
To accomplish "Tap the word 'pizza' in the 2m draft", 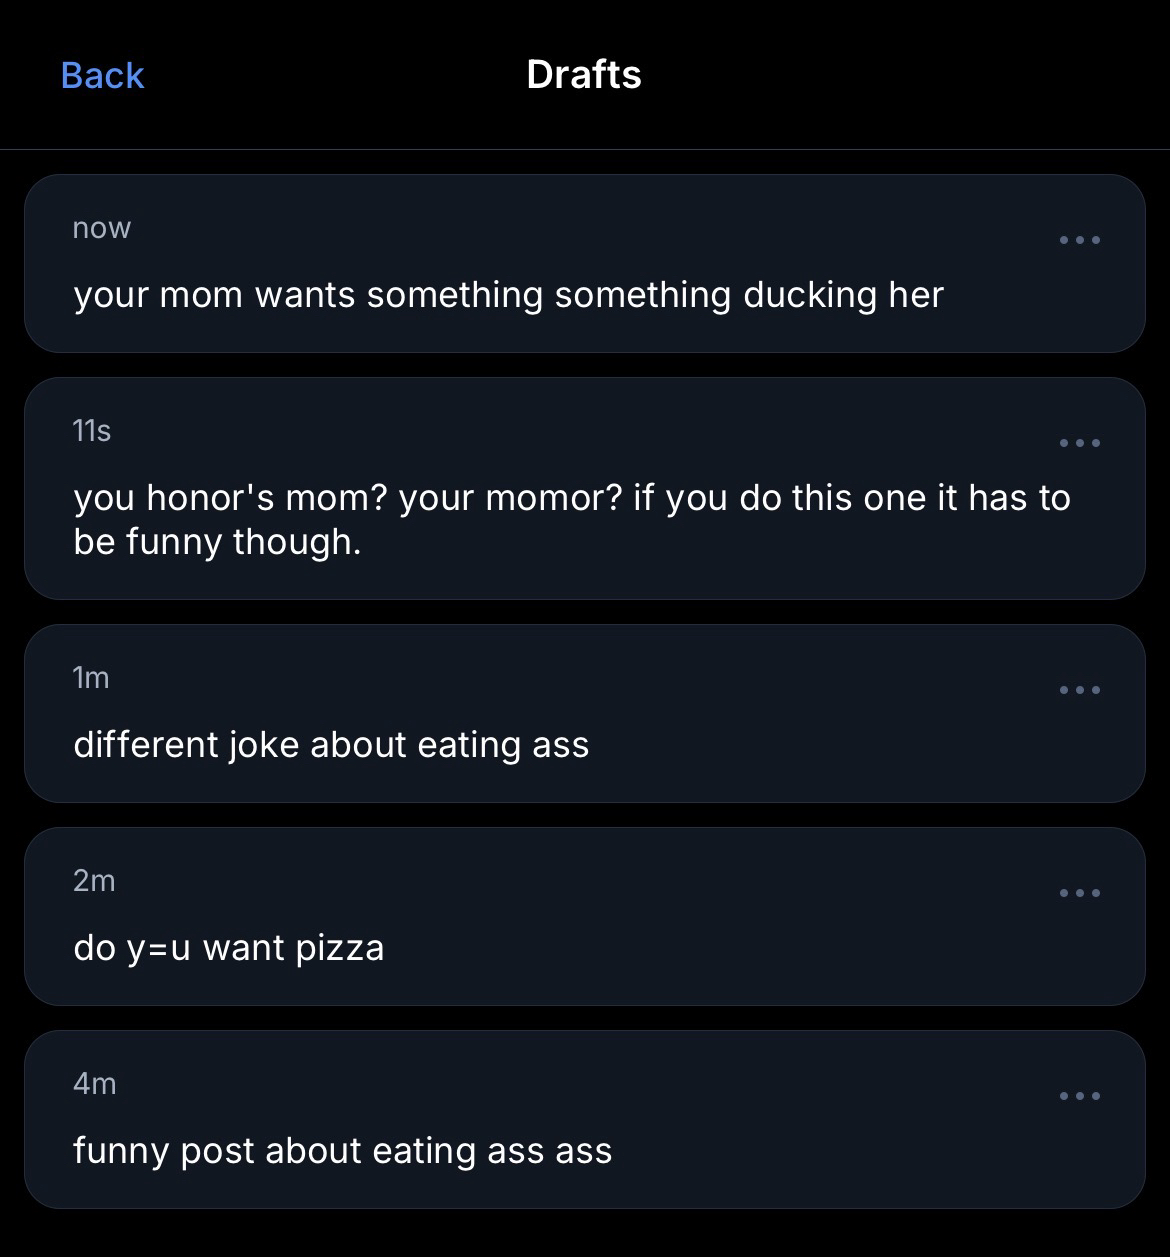I will pyautogui.click(x=340, y=948).
